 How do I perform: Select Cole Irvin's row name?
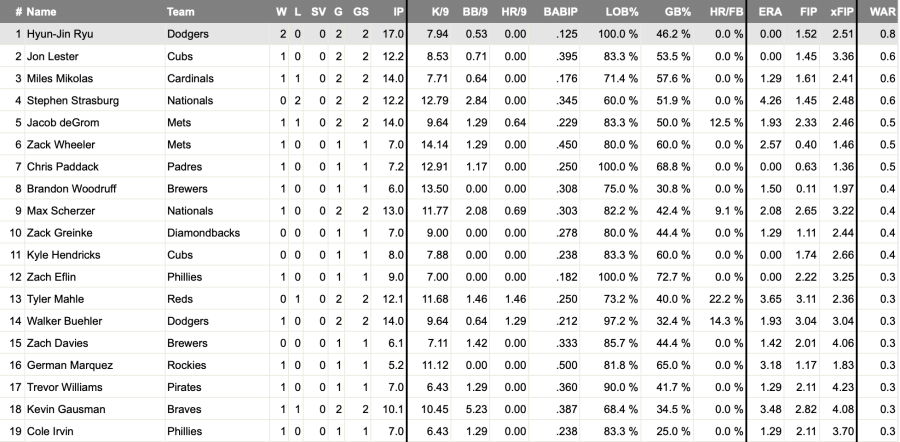click(50, 431)
